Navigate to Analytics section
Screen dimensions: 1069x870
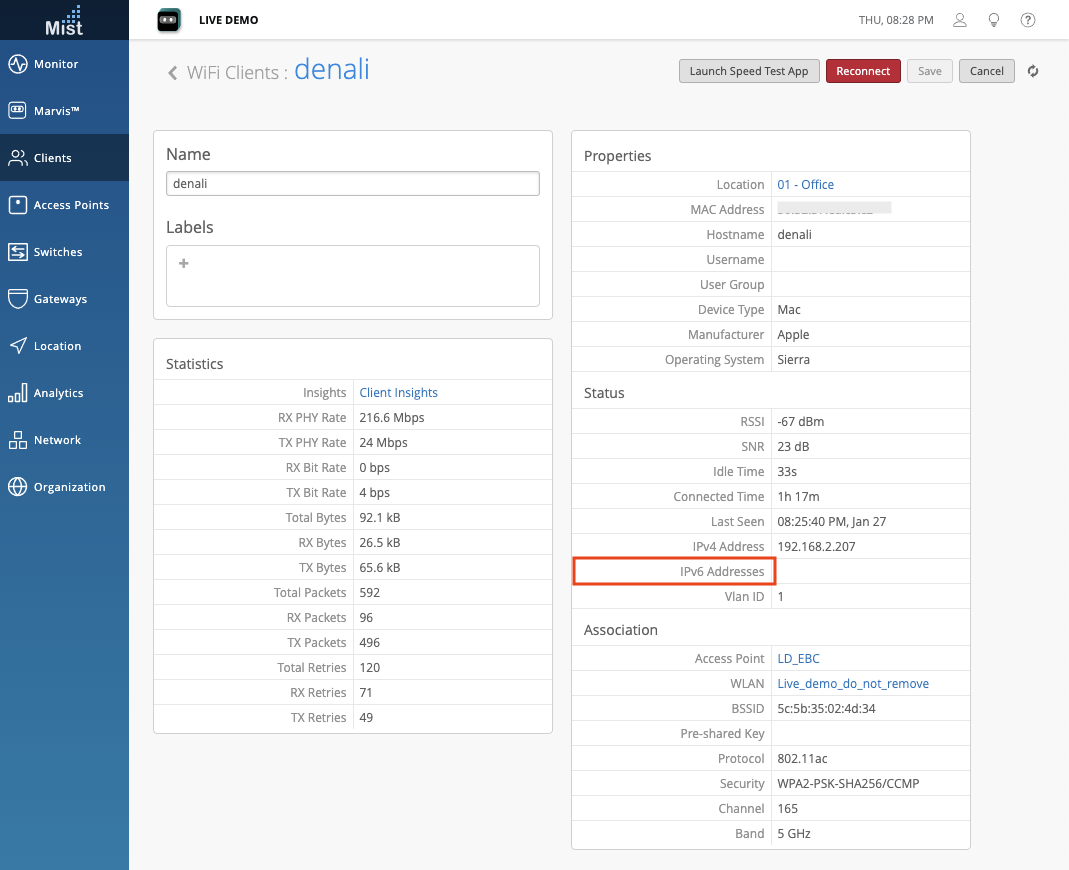click(58, 393)
